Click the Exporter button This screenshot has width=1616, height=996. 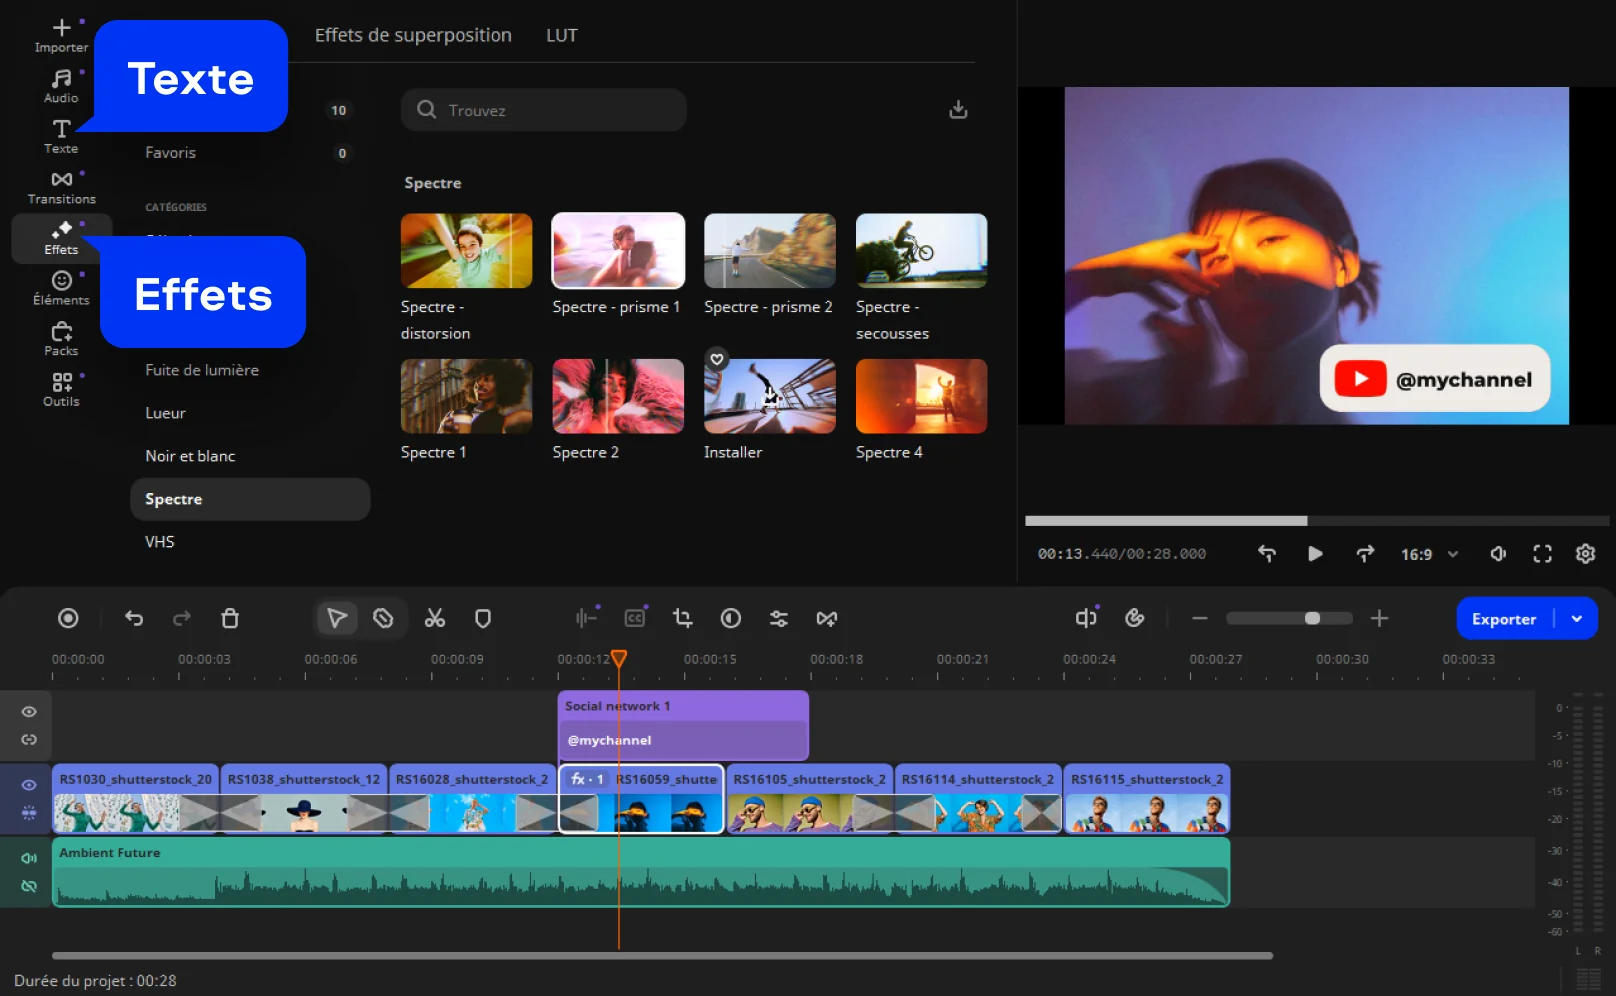pyautogui.click(x=1503, y=619)
